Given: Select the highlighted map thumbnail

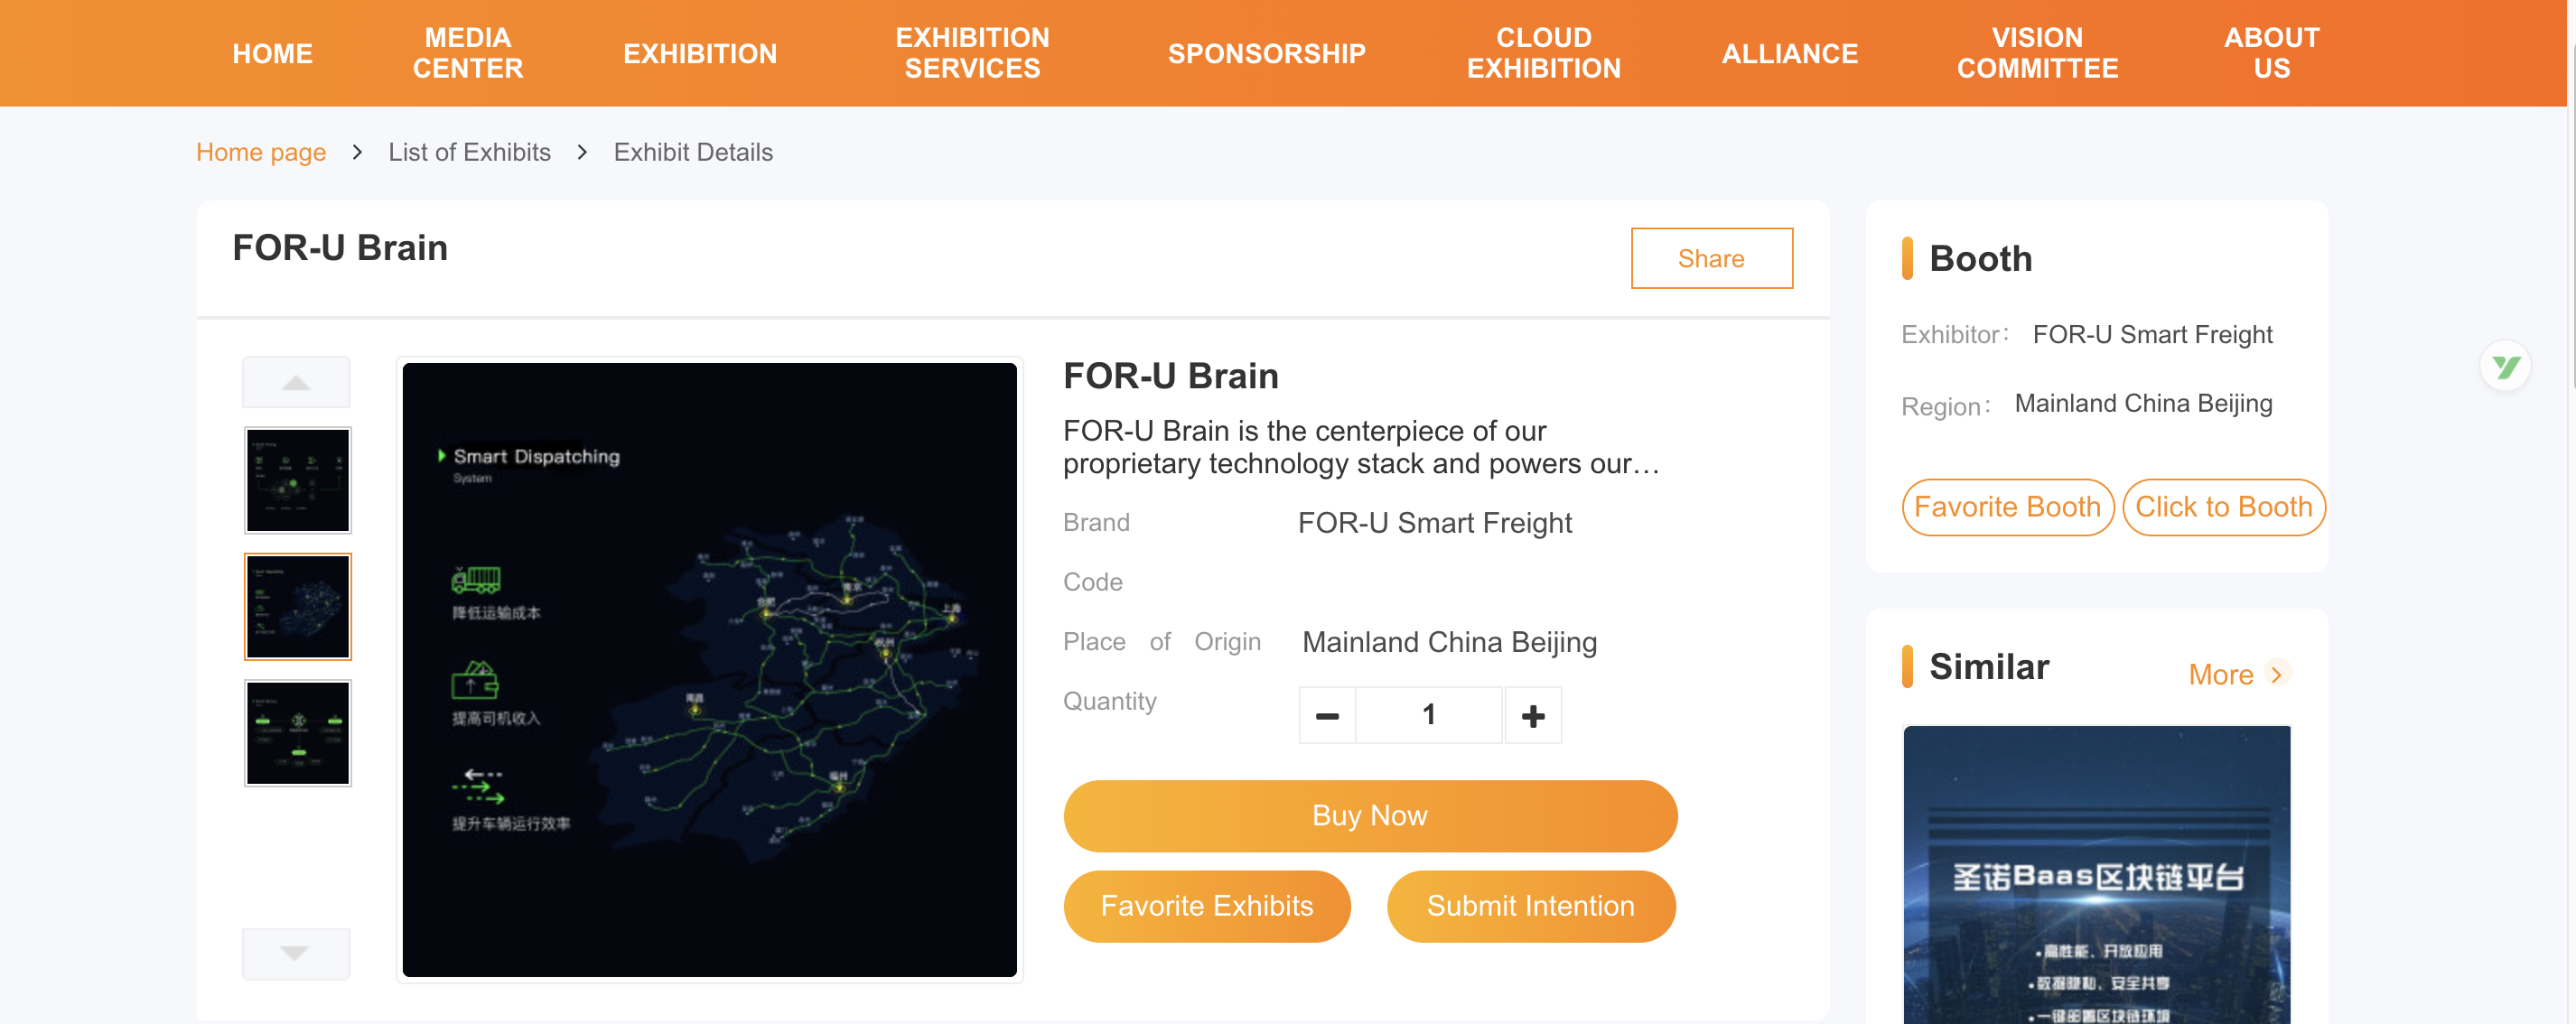Looking at the screenshot, I should click(x=298, y=607).
